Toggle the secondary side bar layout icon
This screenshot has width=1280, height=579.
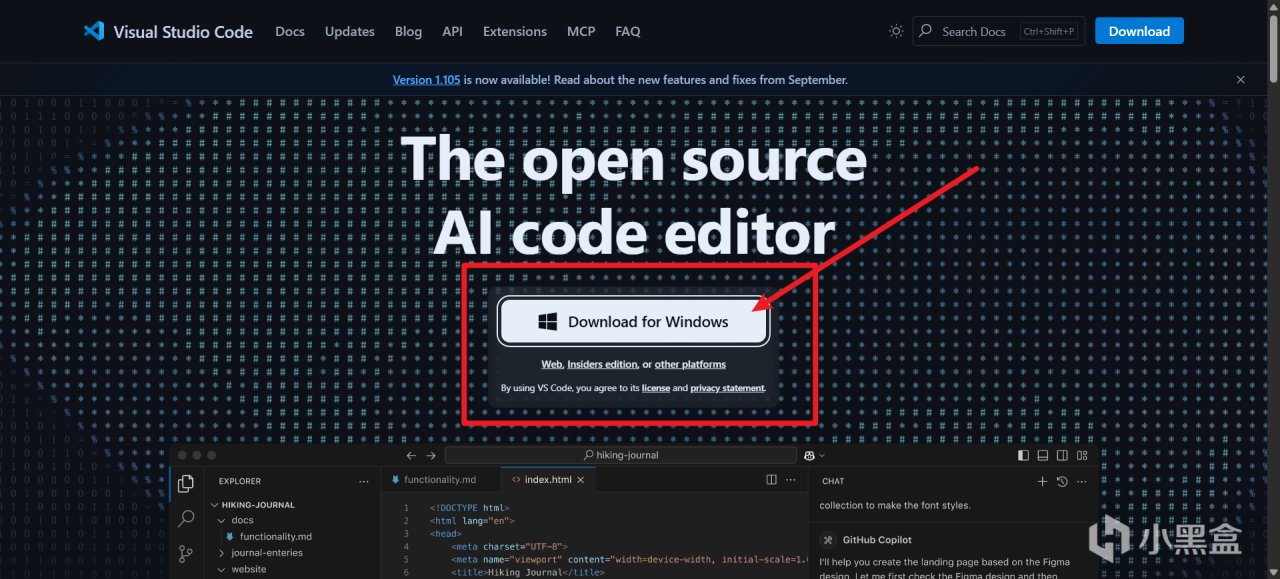coord(1062,455)
